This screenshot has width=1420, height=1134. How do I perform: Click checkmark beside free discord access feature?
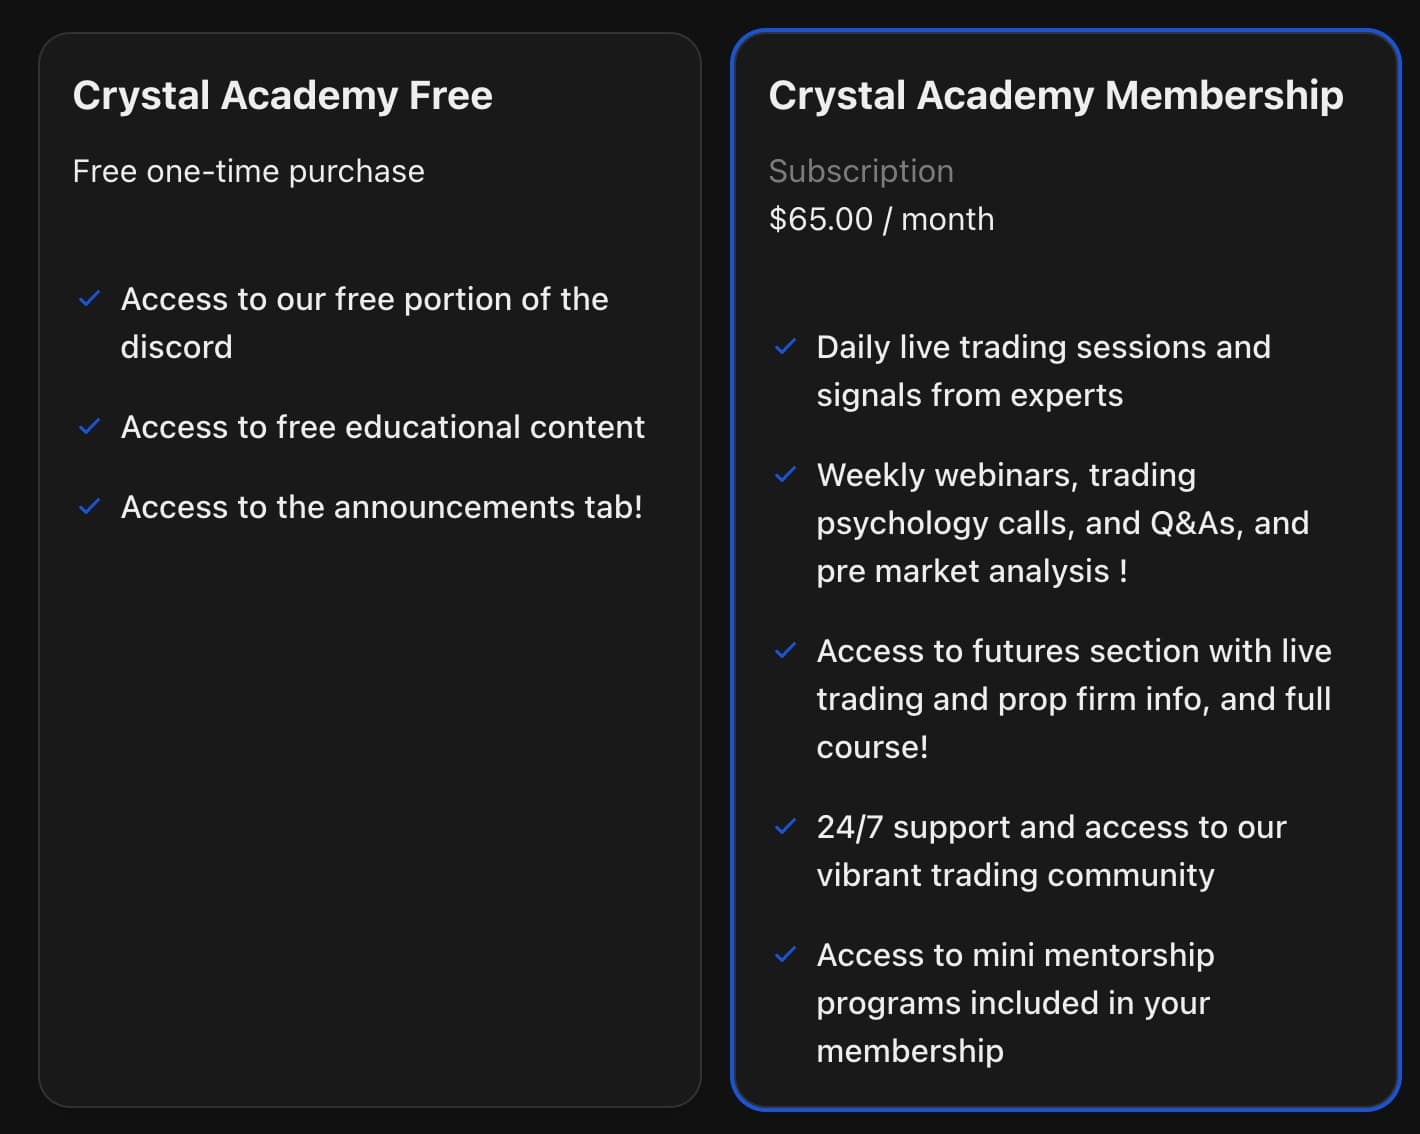90,299
